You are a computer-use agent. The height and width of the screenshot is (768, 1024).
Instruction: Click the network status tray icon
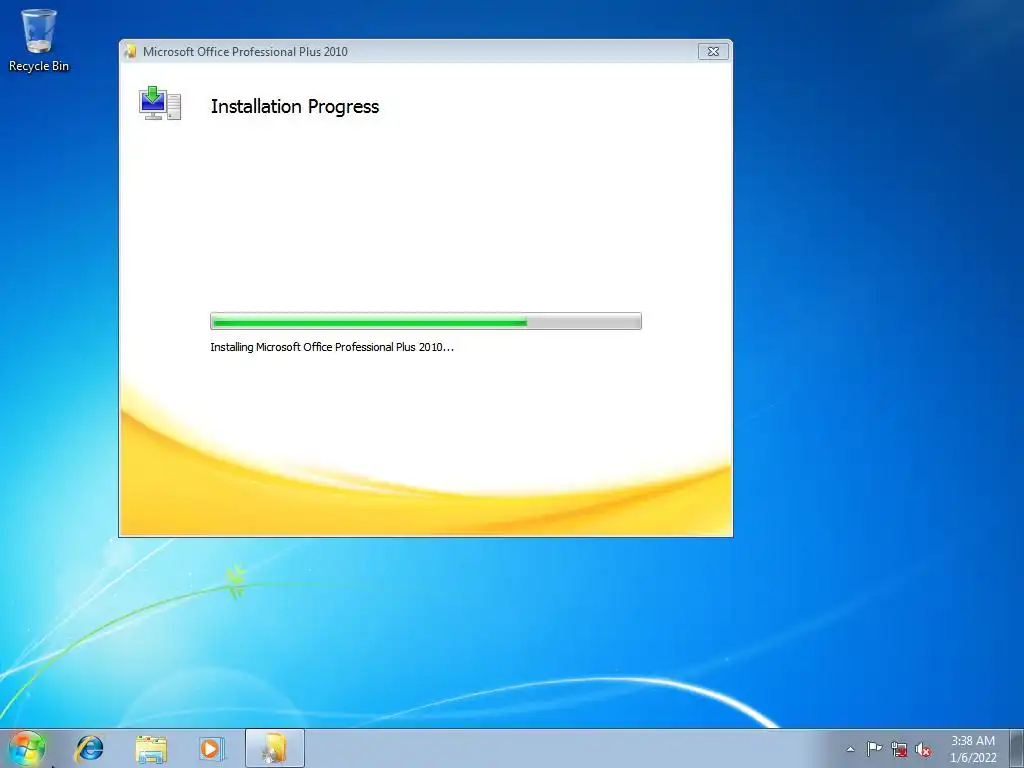(x=899, y=749)
